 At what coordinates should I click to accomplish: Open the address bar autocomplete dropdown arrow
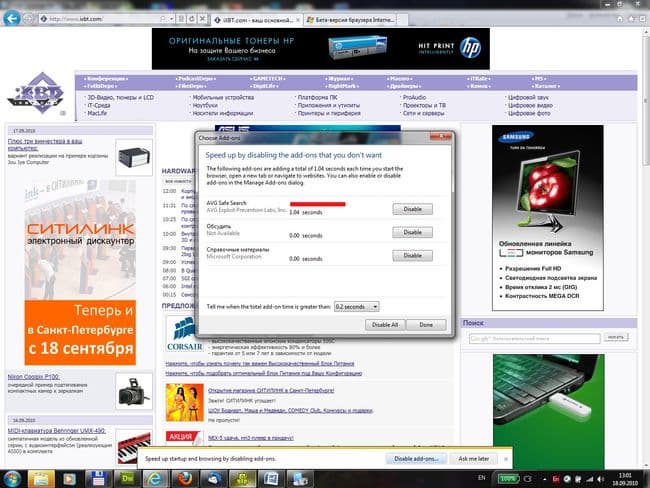[x=172, y=19]
